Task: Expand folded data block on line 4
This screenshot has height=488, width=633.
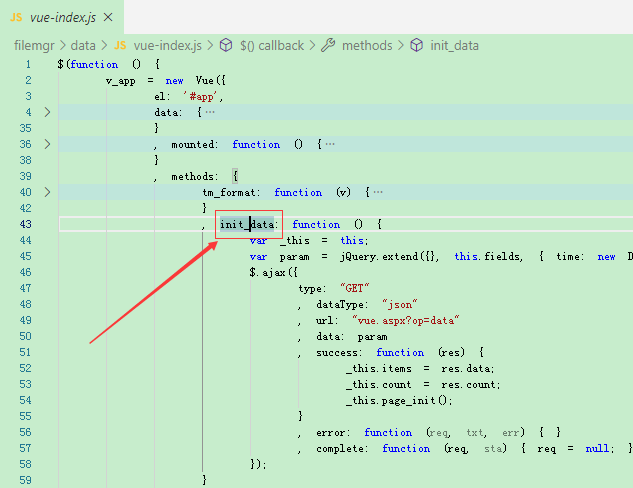Action: [x=47, y=112]
